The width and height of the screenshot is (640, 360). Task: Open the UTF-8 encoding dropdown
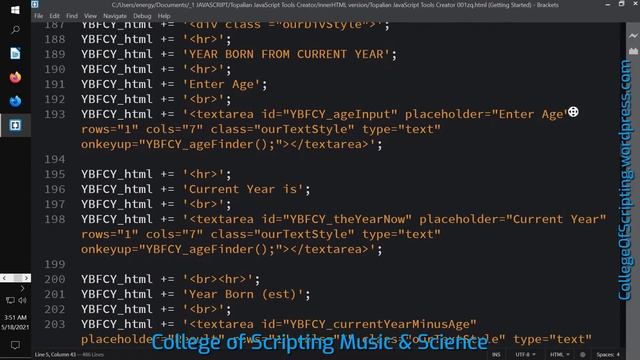(525, 355)
